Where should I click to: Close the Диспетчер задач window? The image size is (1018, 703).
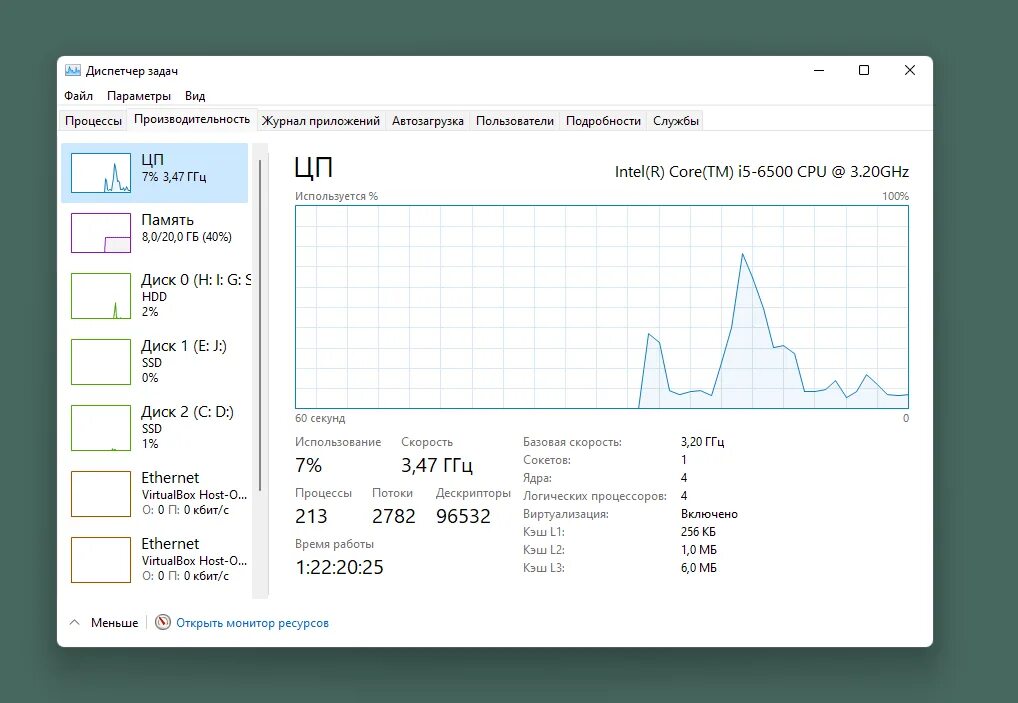point(910,70)
